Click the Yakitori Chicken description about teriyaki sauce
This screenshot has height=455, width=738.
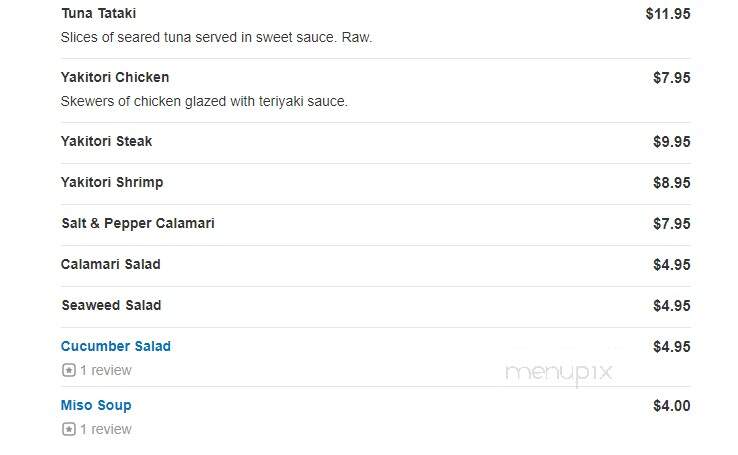pyautogui.click(x=204, y=101)
